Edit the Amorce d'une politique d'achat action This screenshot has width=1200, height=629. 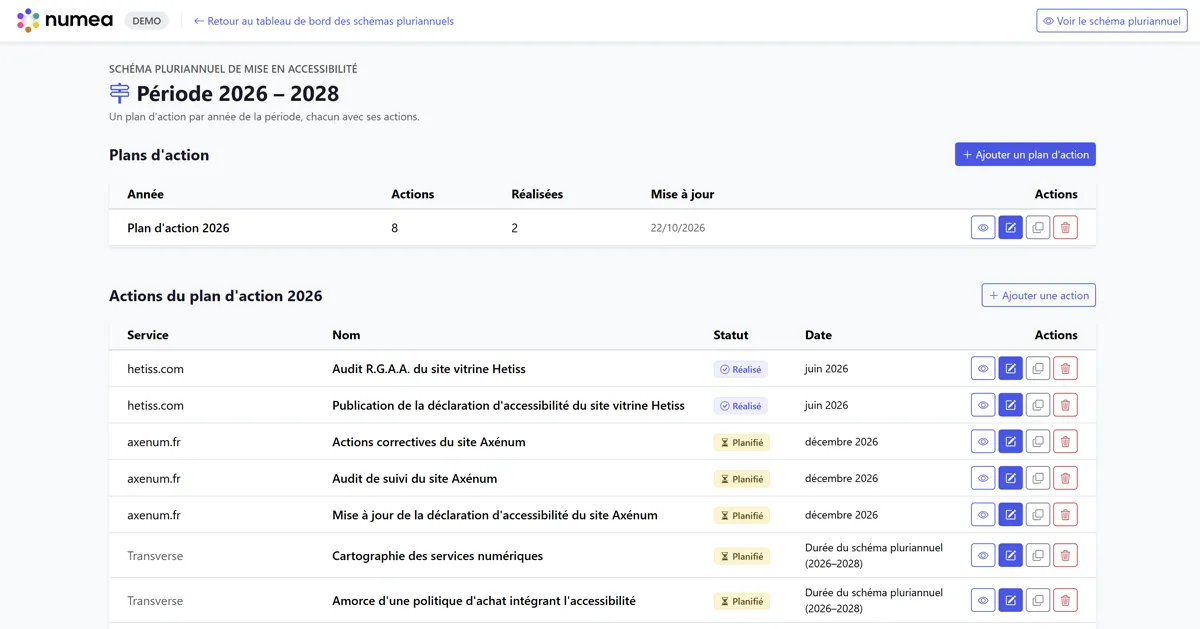click(1010, 600)
